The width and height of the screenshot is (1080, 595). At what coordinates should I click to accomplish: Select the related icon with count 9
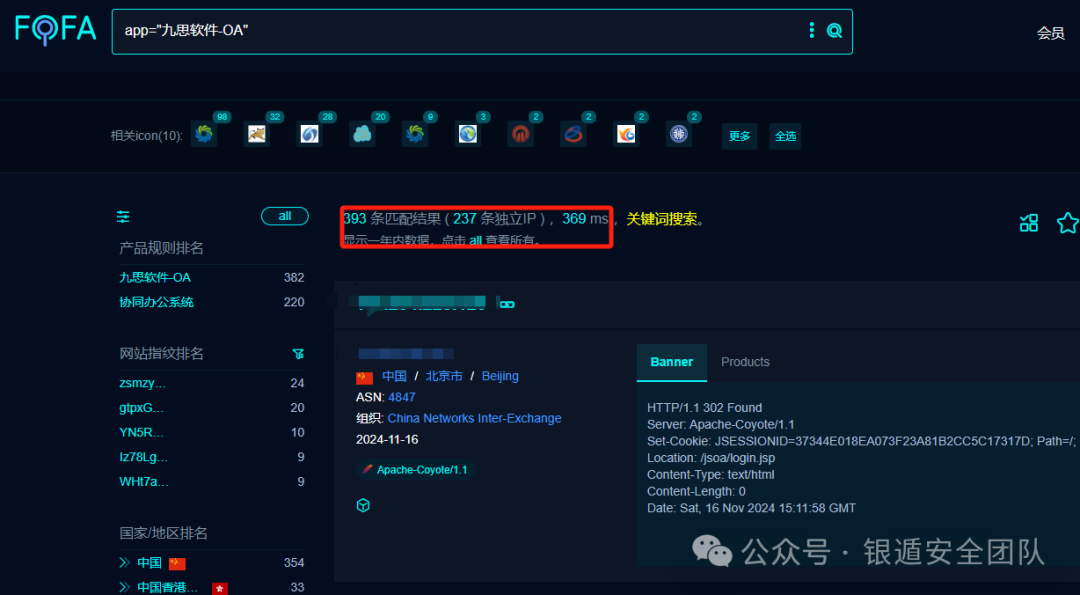click(x=415, y=134)
